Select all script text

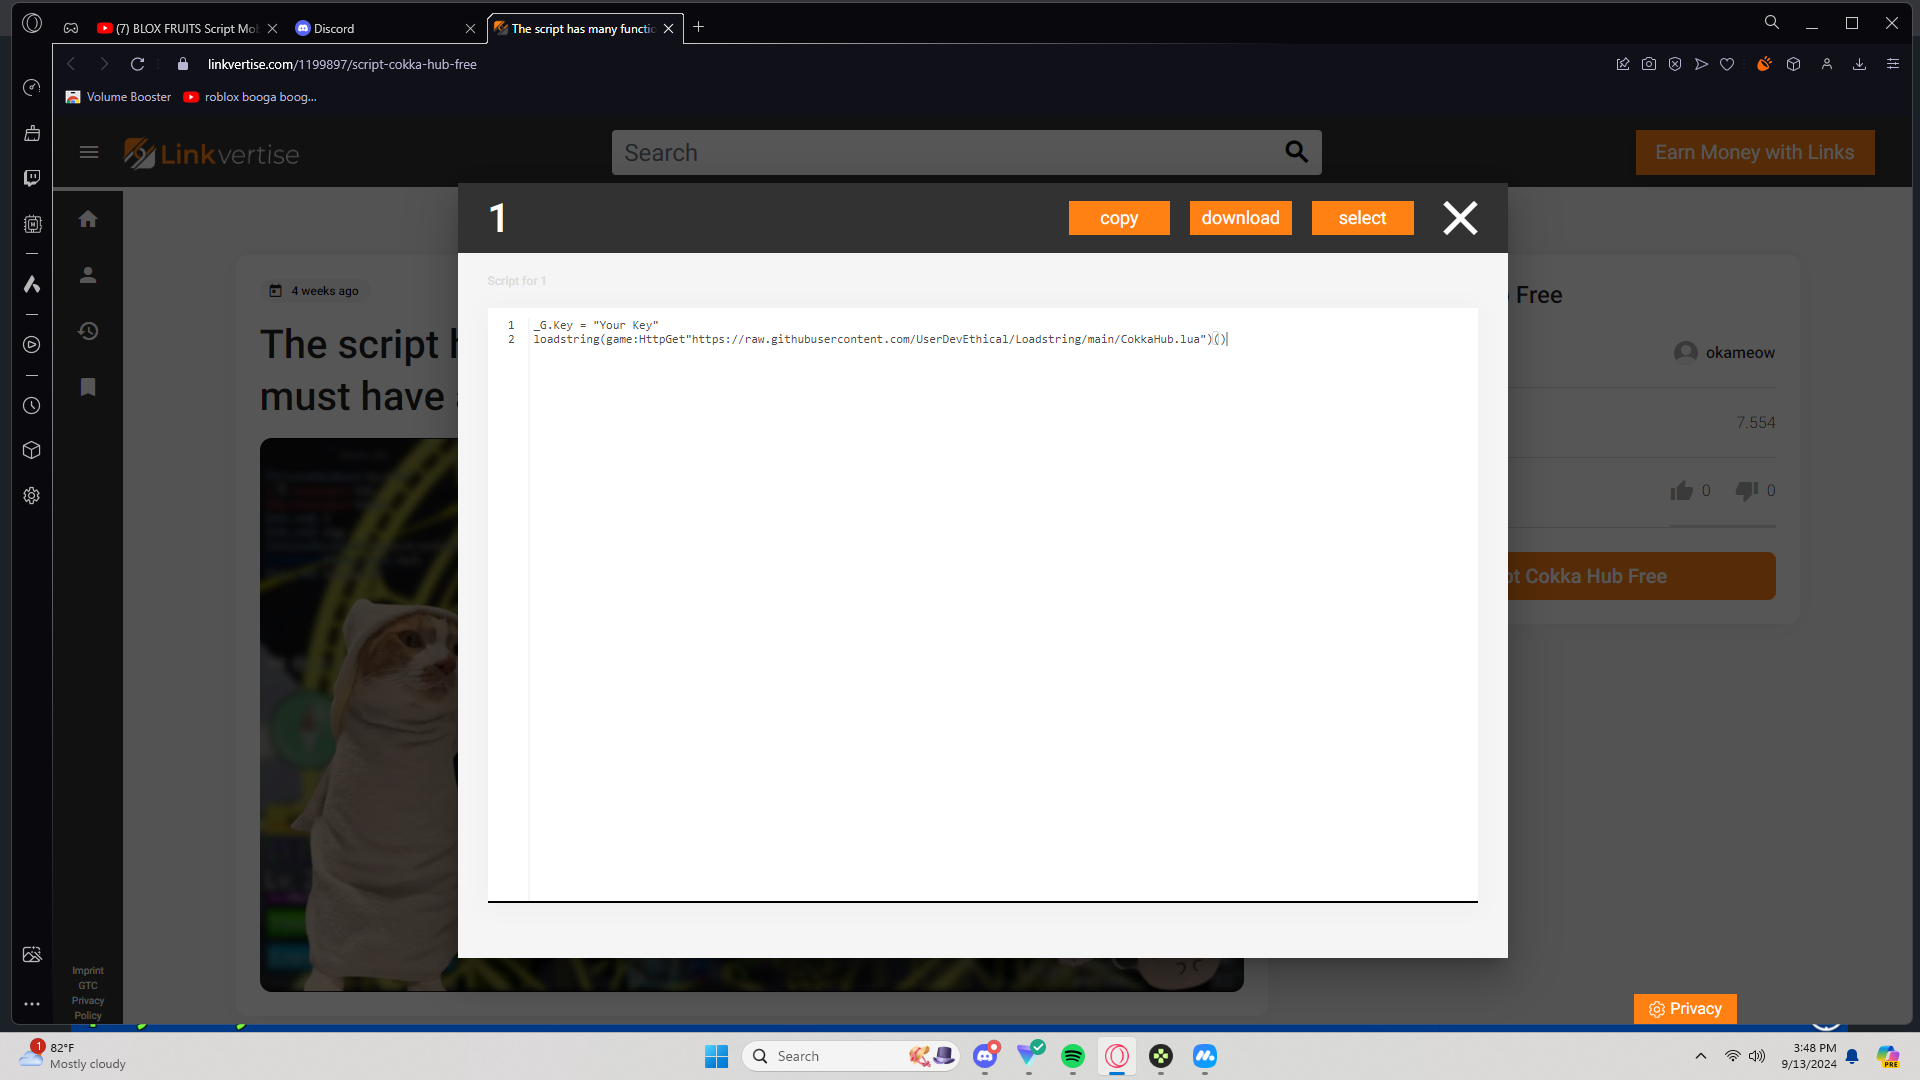pyautogui.click(x=1362, y=218)
